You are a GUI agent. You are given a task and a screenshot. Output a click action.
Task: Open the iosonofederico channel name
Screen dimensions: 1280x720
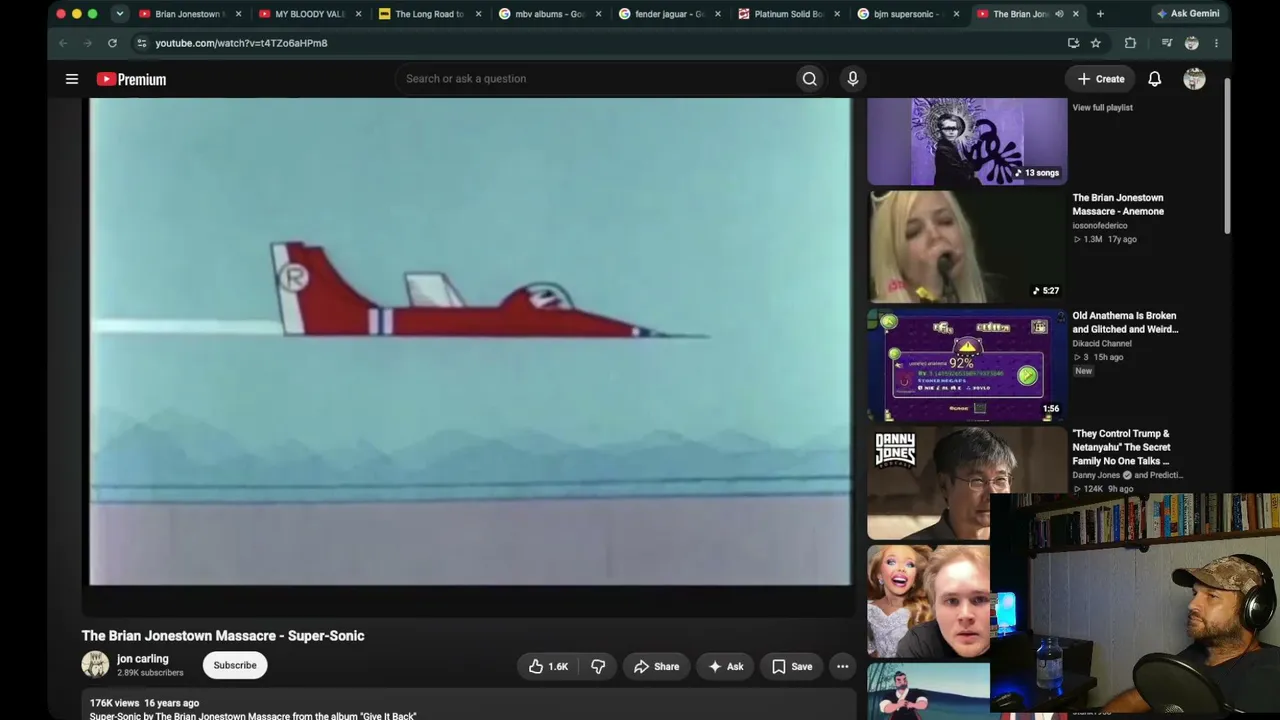pyautogui.click(x=1100, y=226)
